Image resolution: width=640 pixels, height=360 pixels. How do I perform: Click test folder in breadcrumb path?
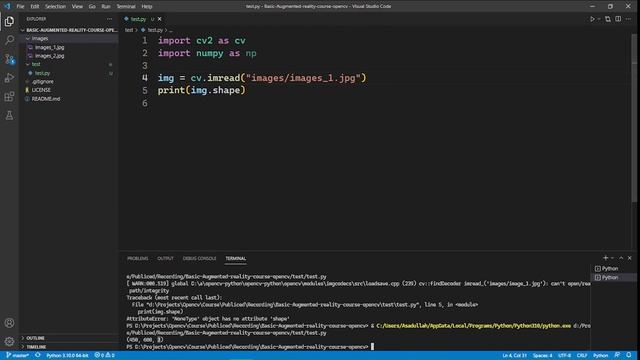pyautogui.click(x=129, y=30)
